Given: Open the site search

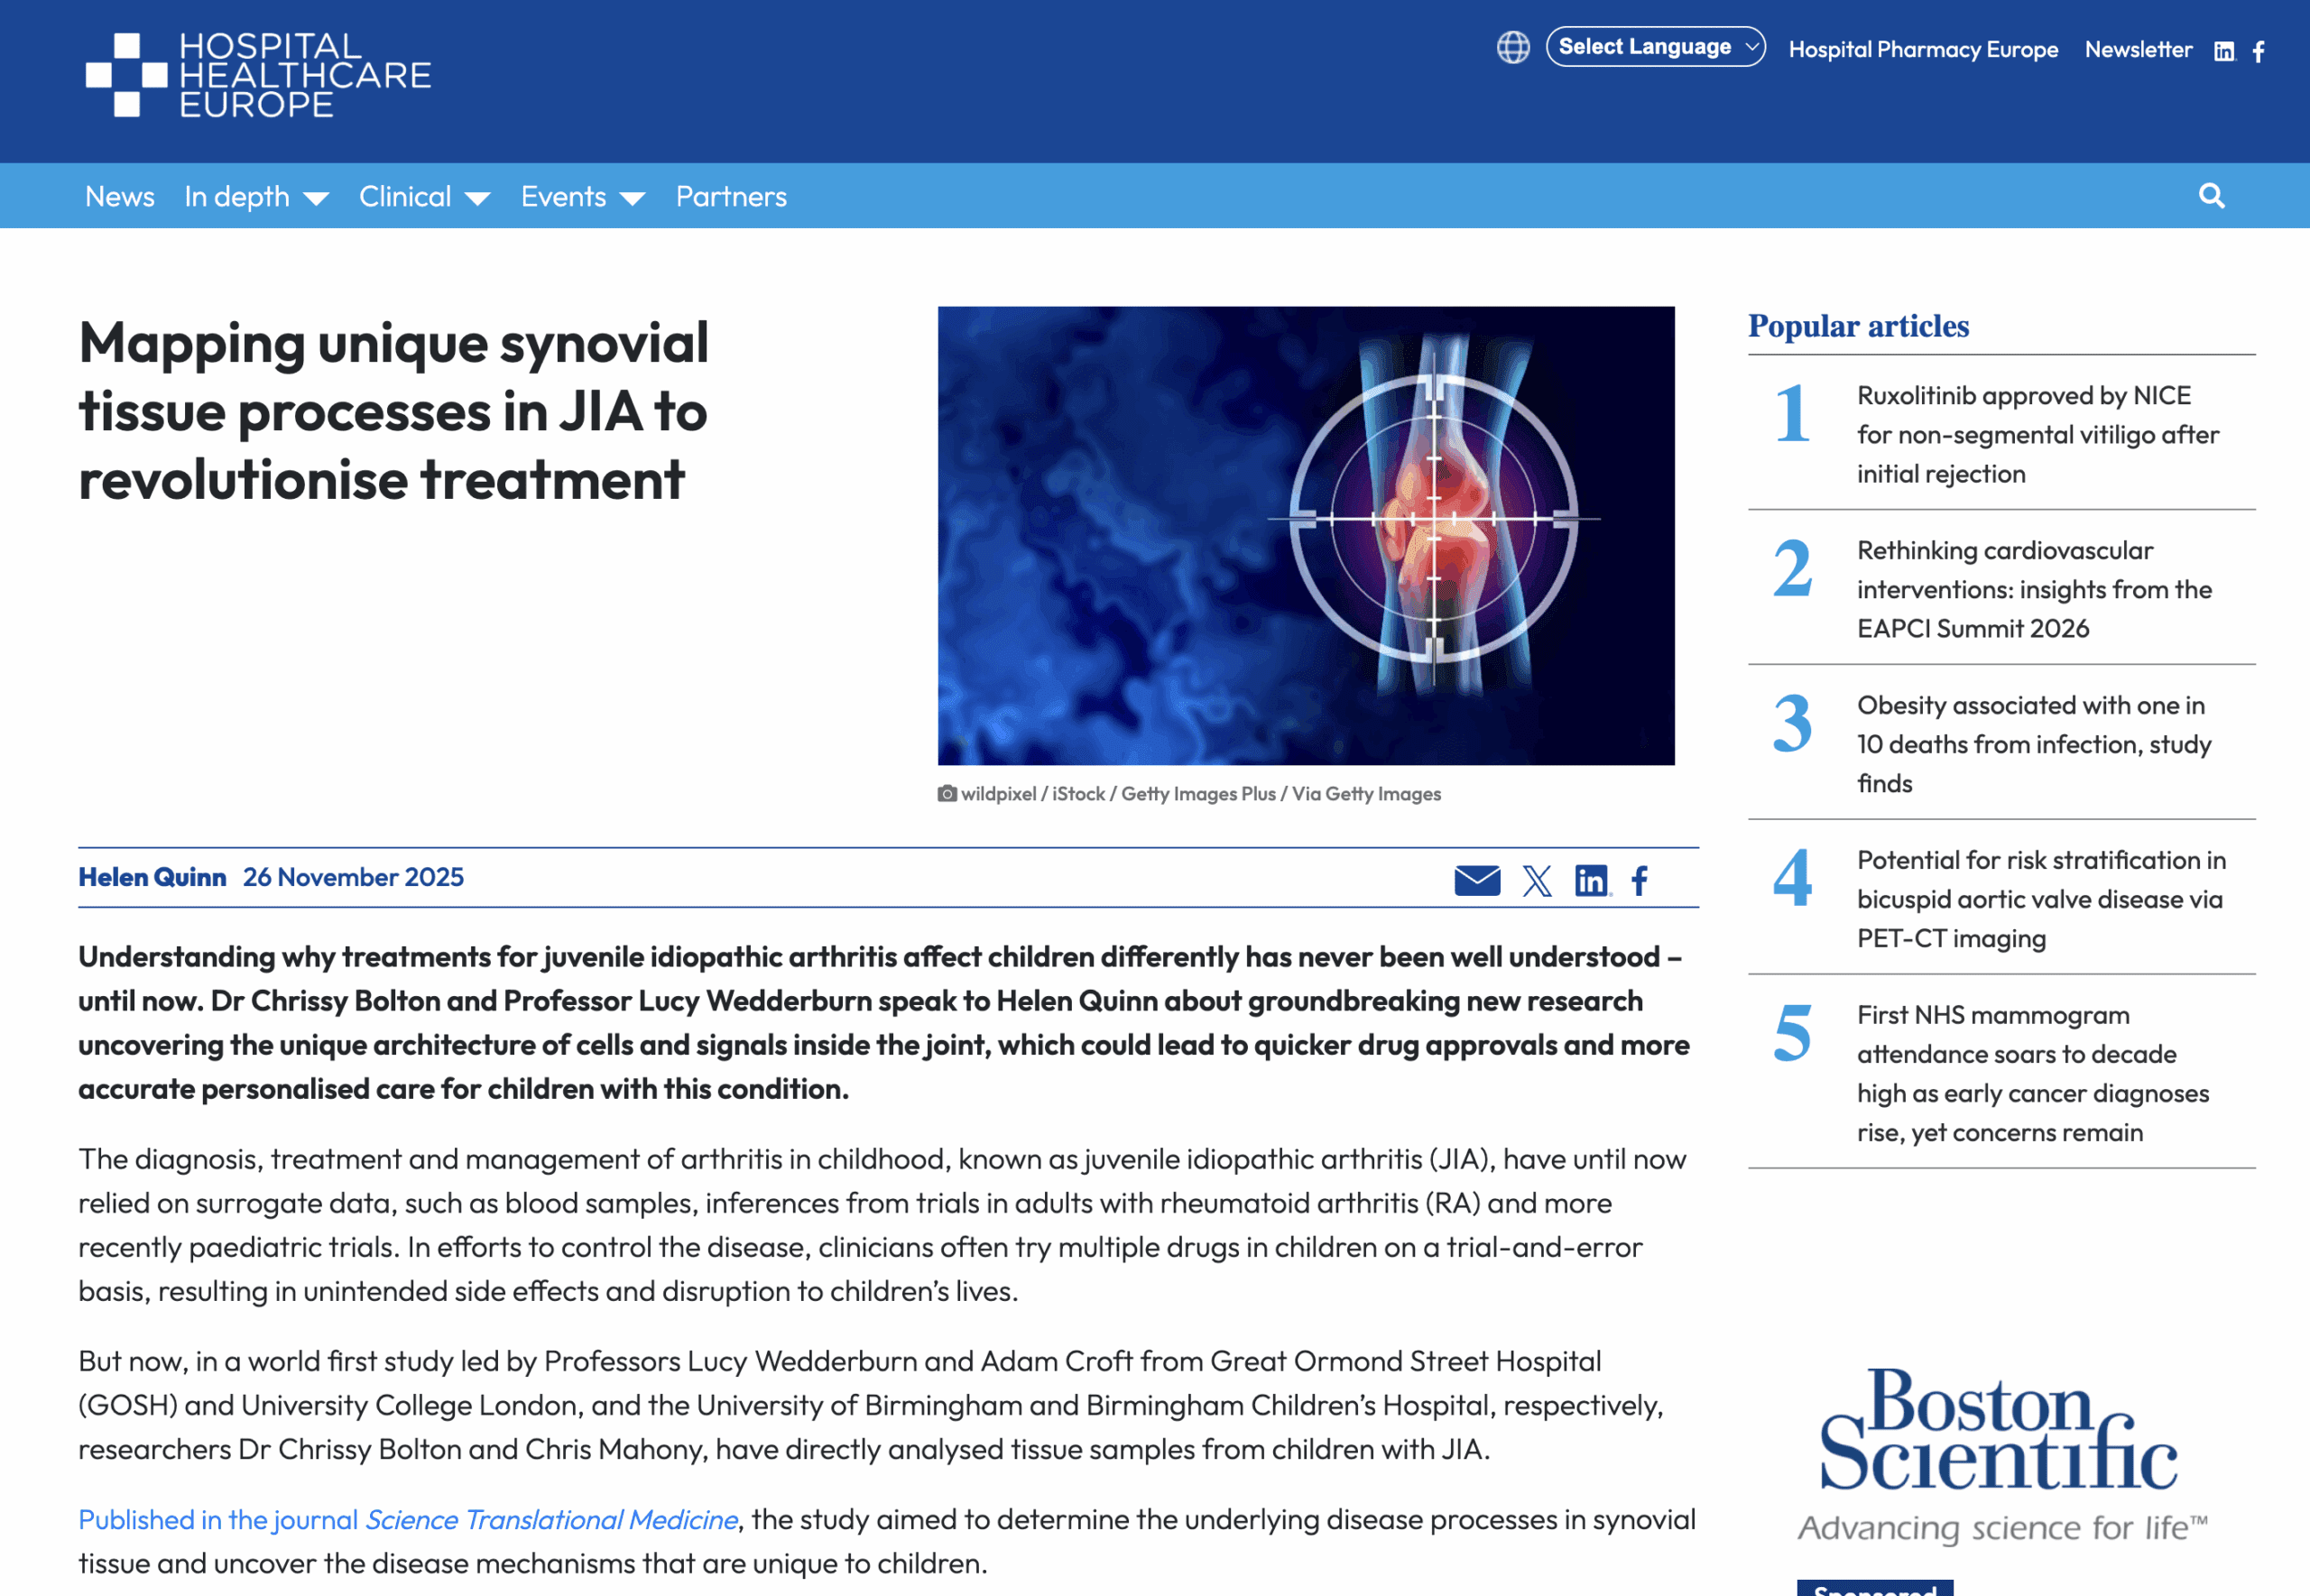Looking at the screenshot, I should click(x=2212, y=196).
